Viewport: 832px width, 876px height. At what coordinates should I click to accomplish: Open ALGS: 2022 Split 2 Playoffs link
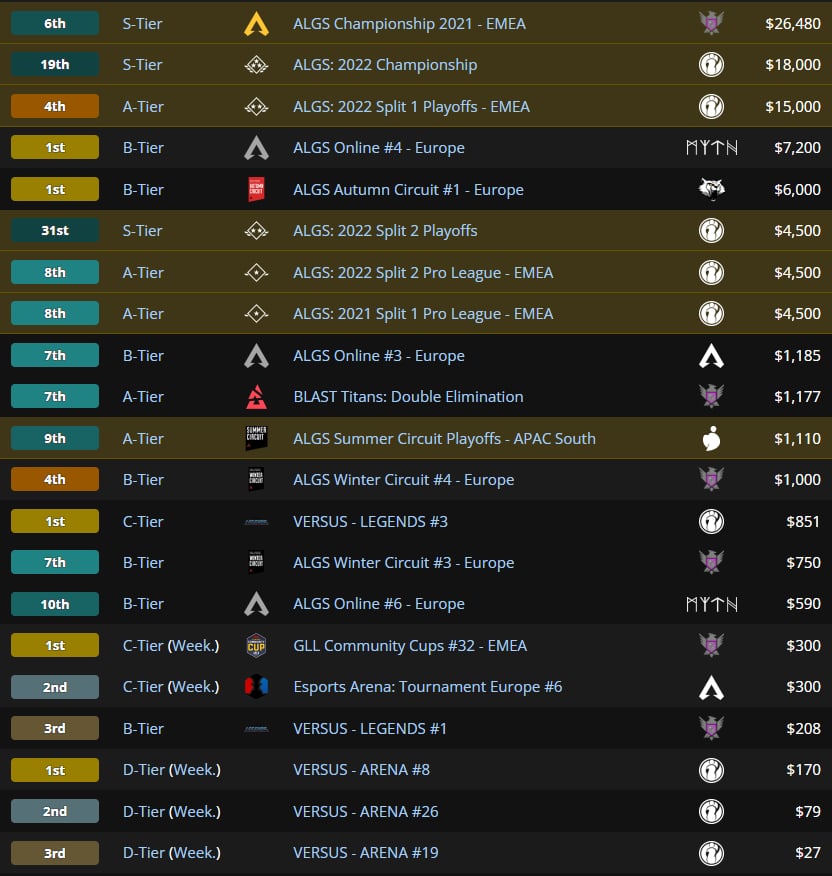(x=385, y=231)
